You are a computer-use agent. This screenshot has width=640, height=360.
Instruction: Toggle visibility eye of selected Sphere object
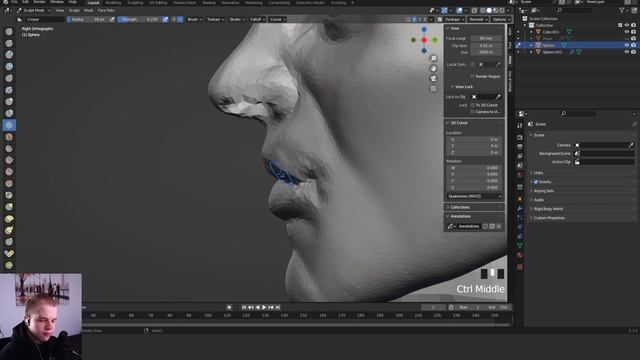point(627,45)
